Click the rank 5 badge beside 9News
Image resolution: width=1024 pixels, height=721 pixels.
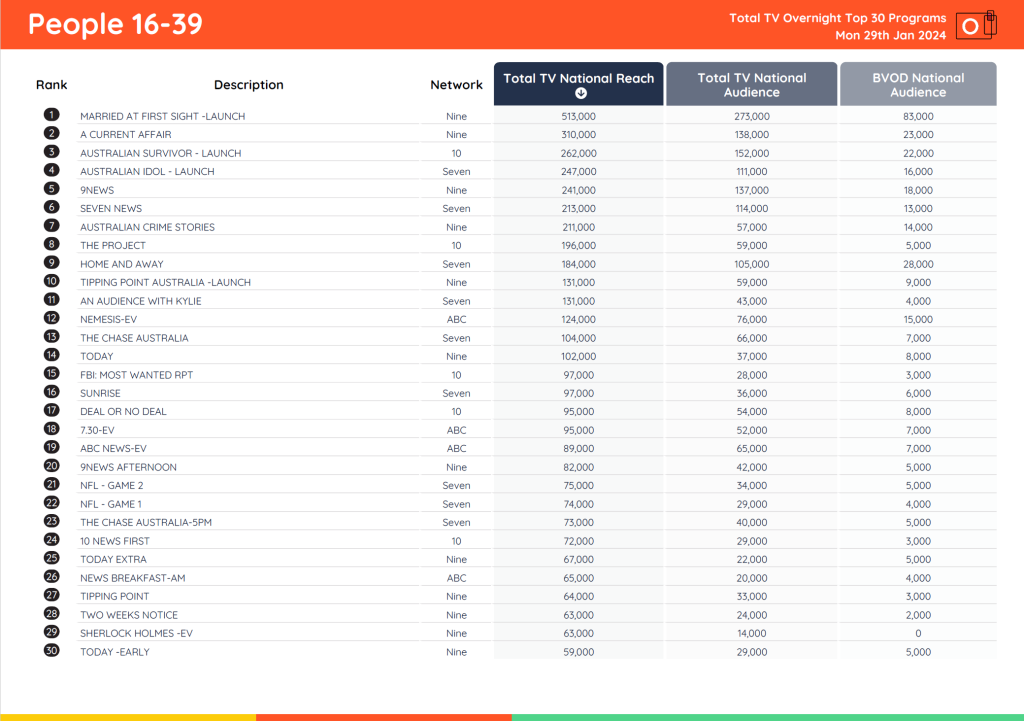coord(51,190)
